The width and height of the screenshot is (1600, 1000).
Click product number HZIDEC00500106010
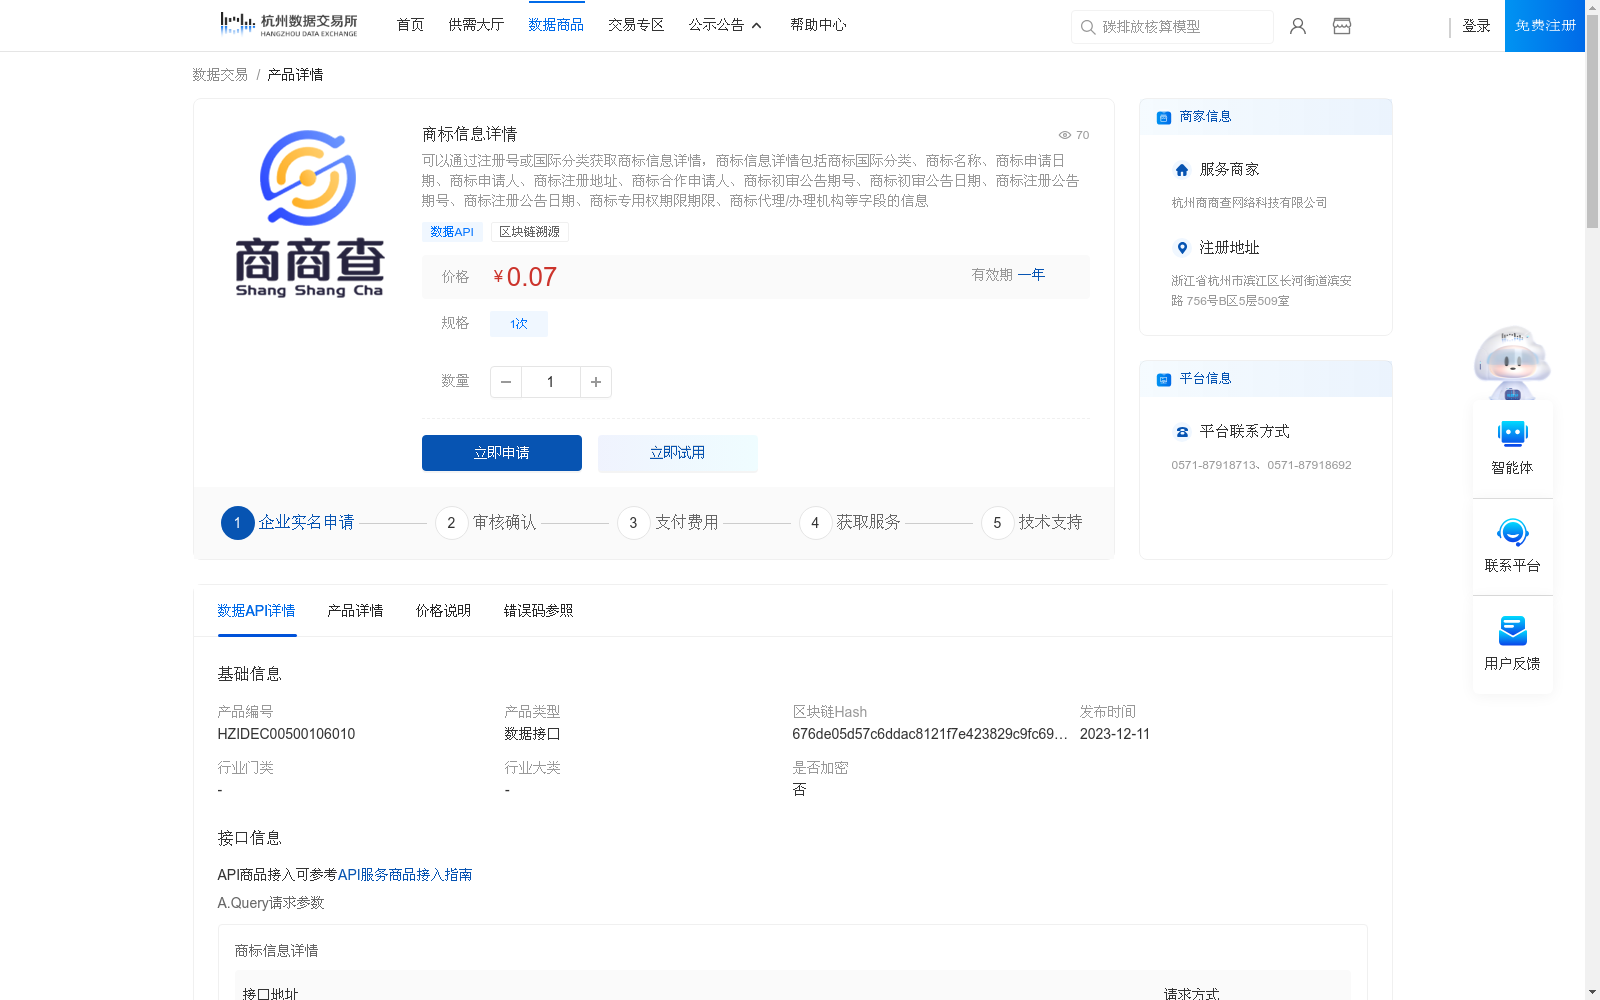pos(286,734)
